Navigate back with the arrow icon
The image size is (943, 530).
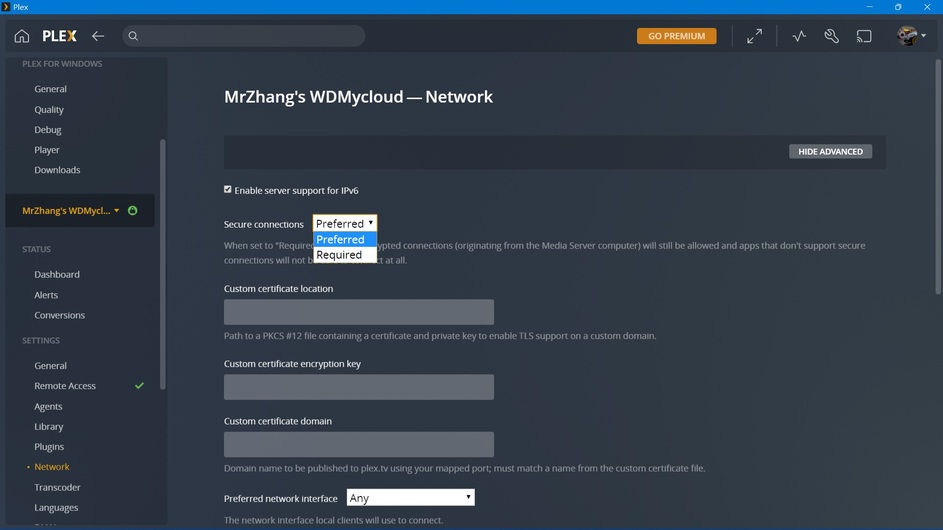pyautogui.click(x=98, y=36)
